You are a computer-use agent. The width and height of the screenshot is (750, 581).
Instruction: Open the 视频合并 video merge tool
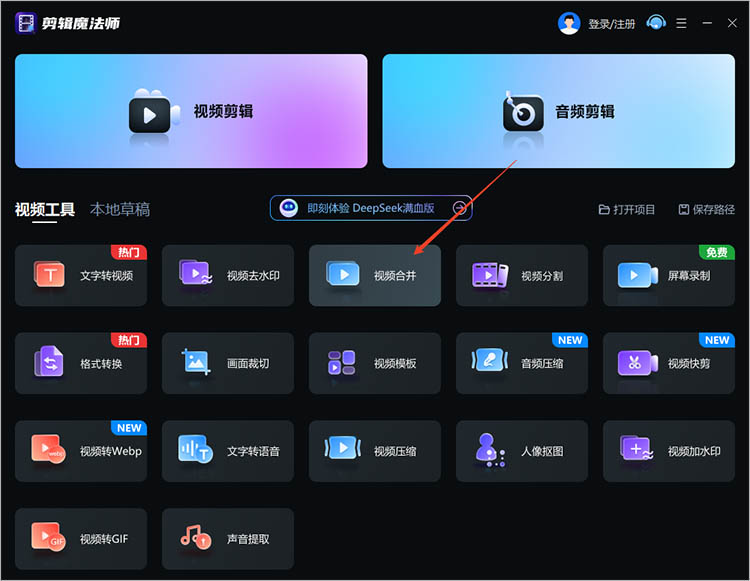[x=375, y=275]
